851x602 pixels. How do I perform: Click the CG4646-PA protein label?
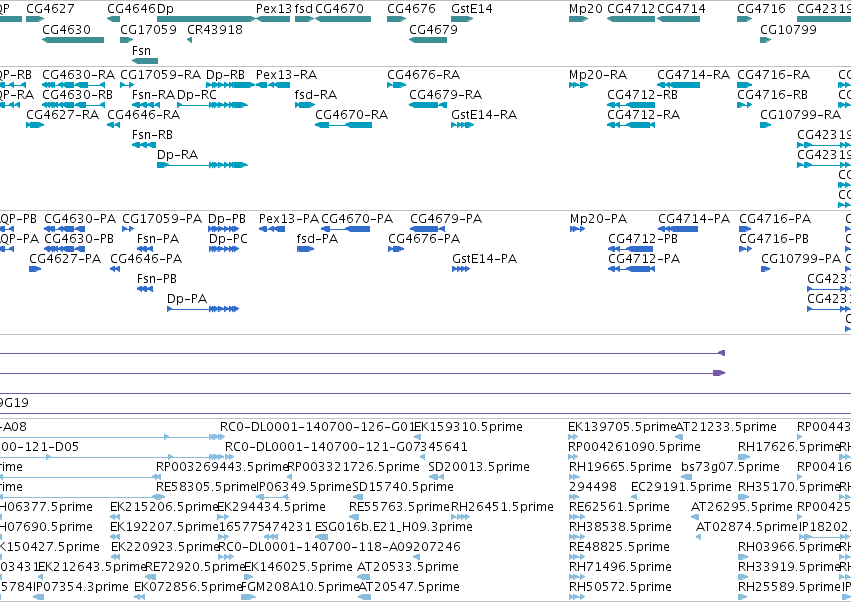tap(147, 259)
